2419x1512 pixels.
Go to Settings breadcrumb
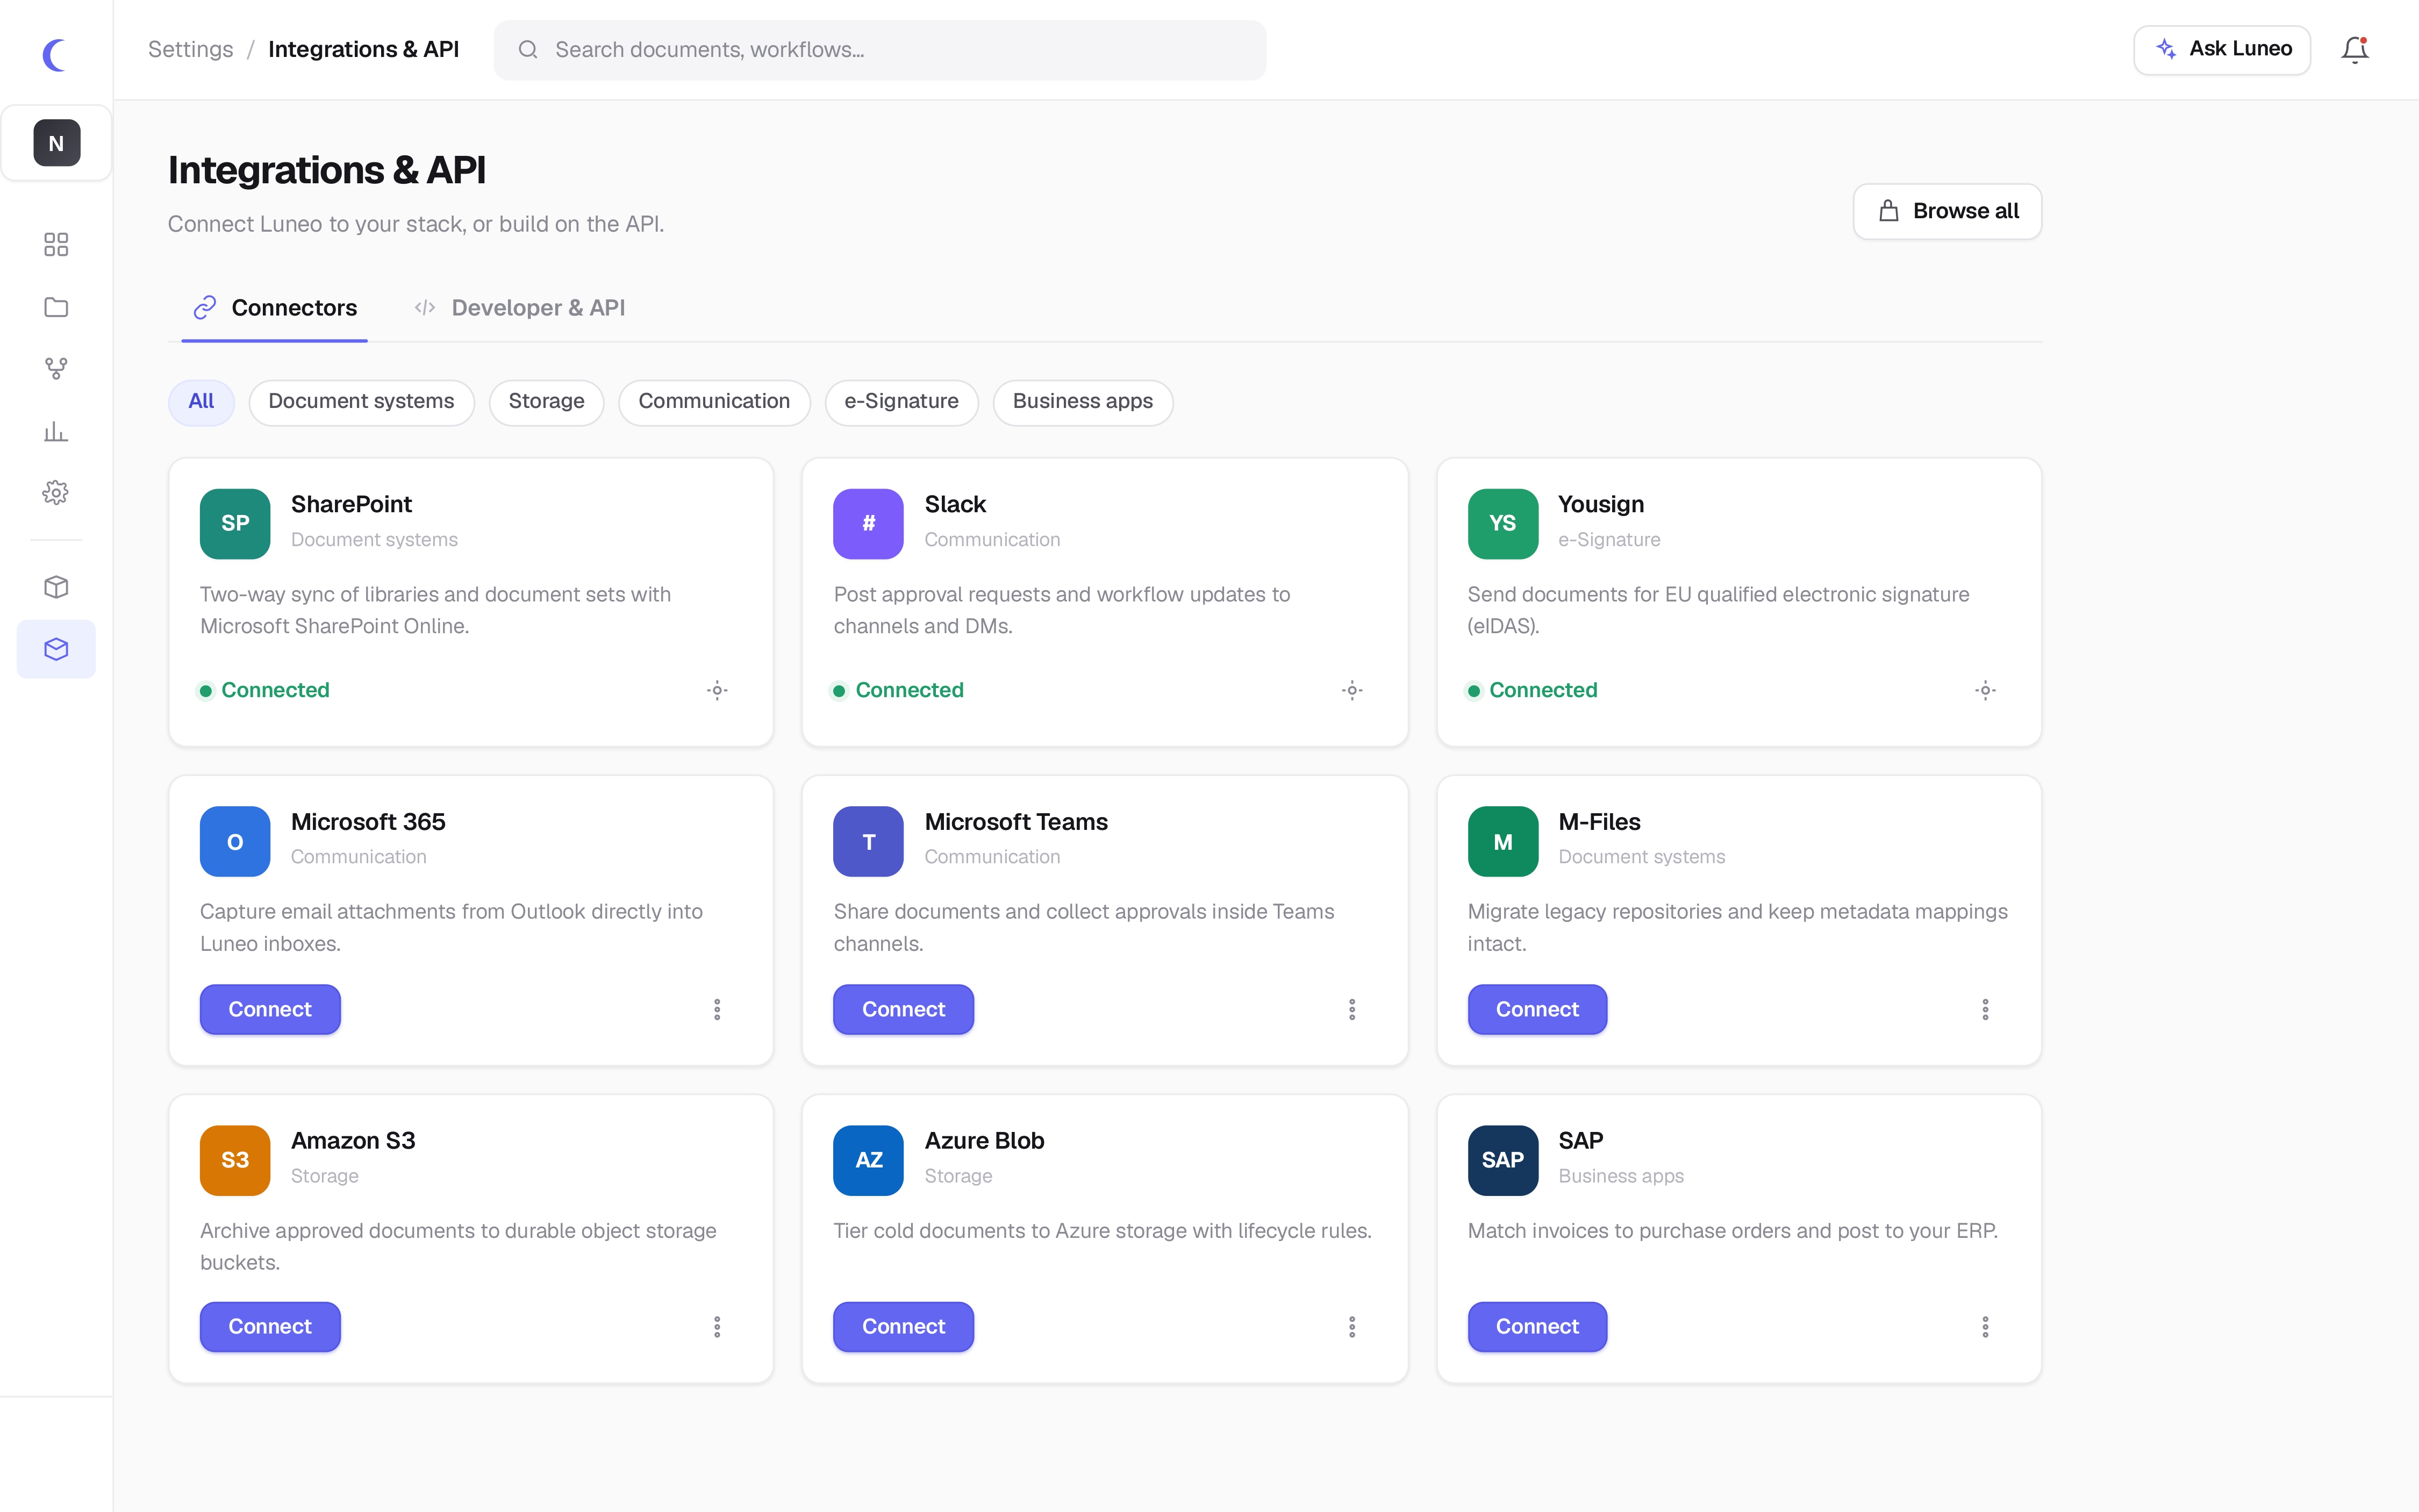point(190,49)
